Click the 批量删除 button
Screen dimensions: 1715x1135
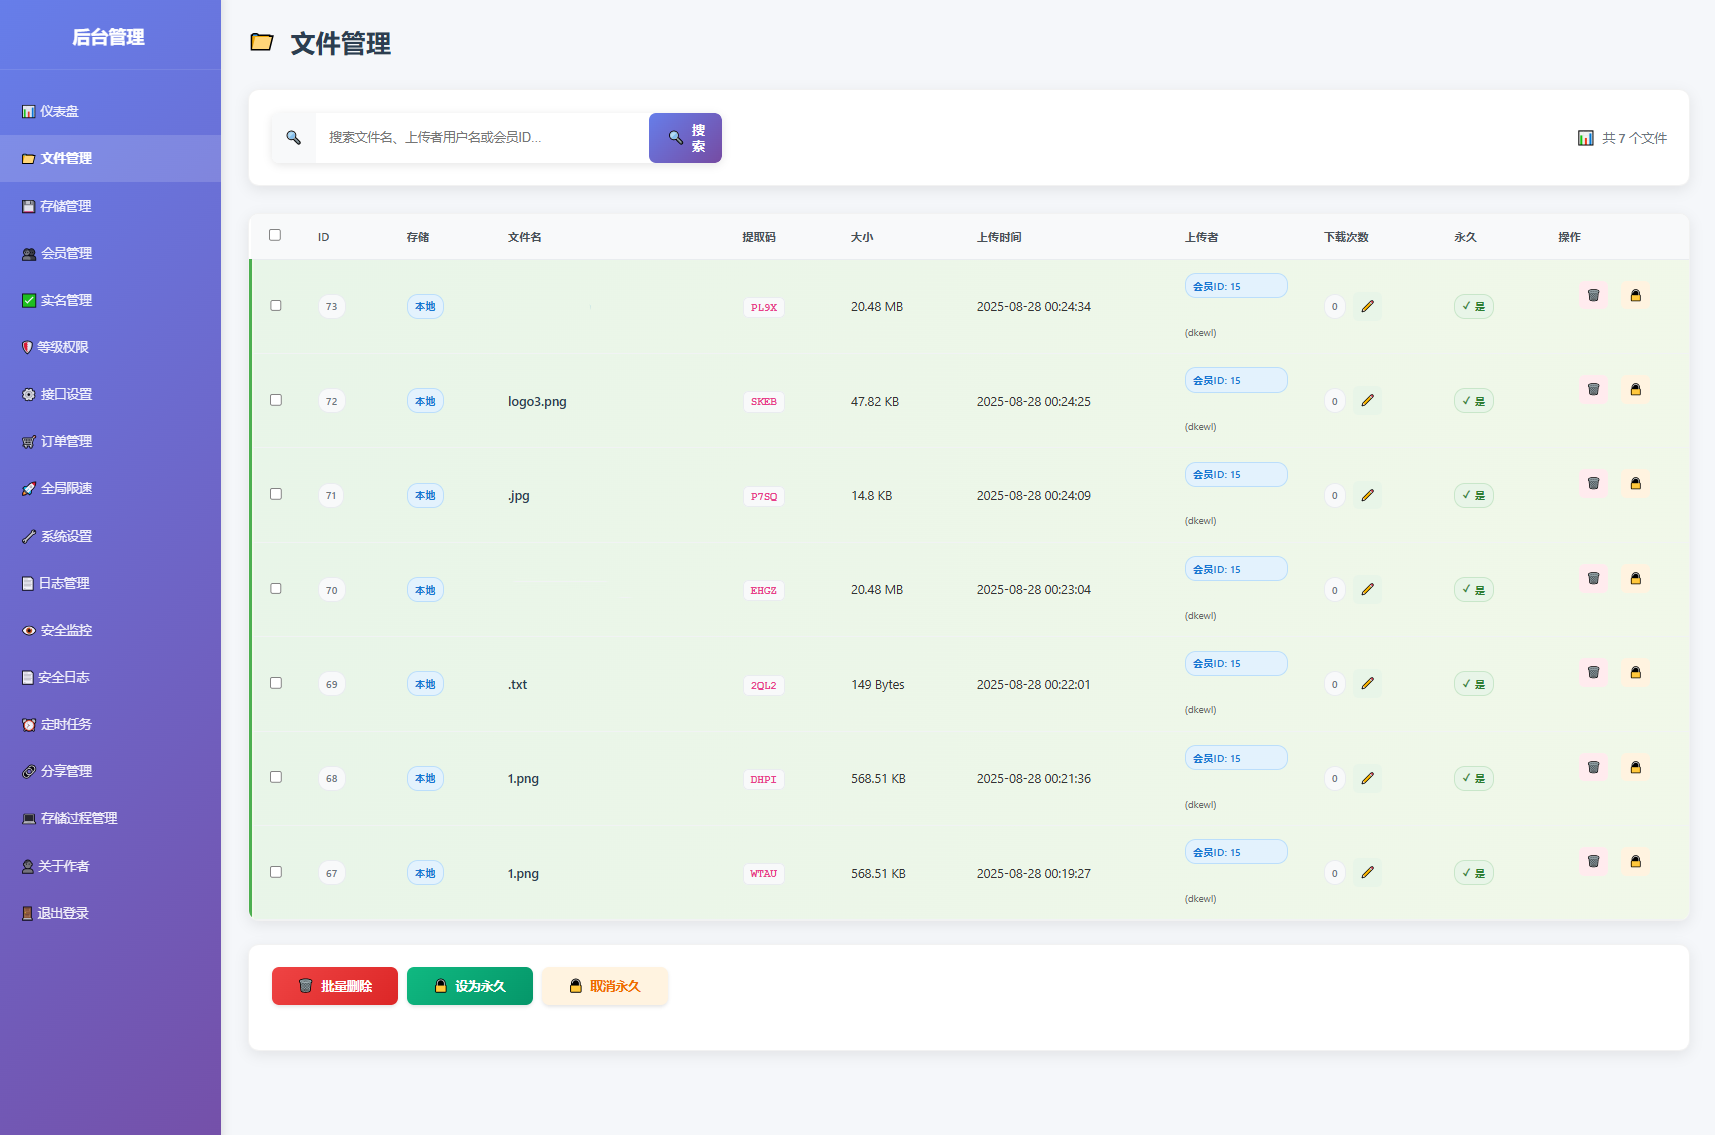click(334, 985)
